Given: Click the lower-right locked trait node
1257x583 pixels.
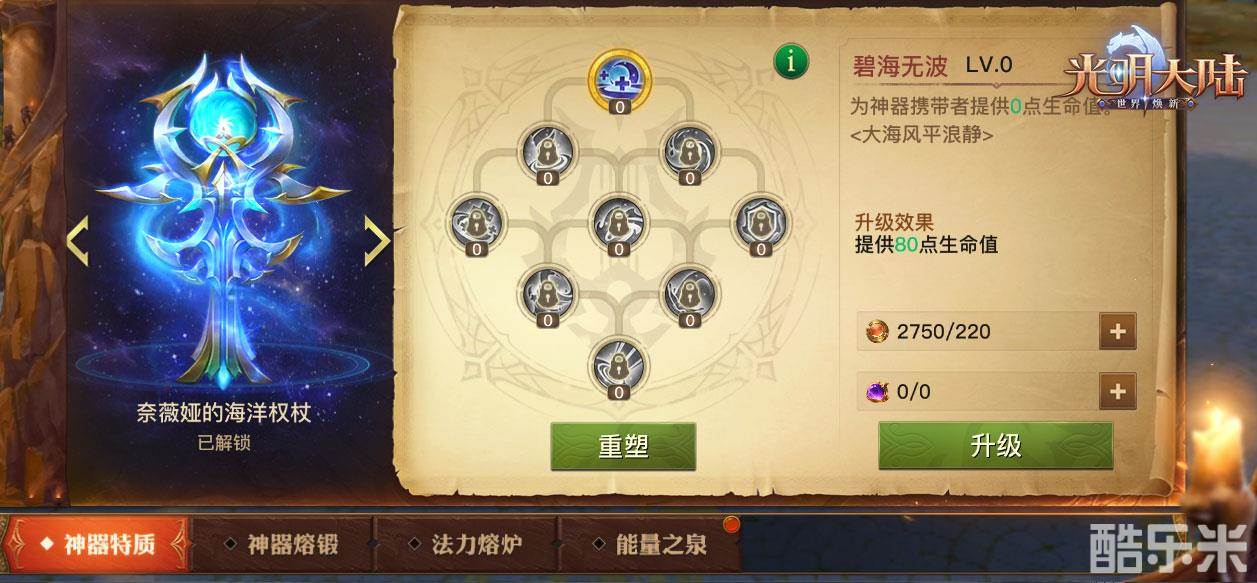Looking at the screenshot, I should pyautogui.click(x=691, y=293).
